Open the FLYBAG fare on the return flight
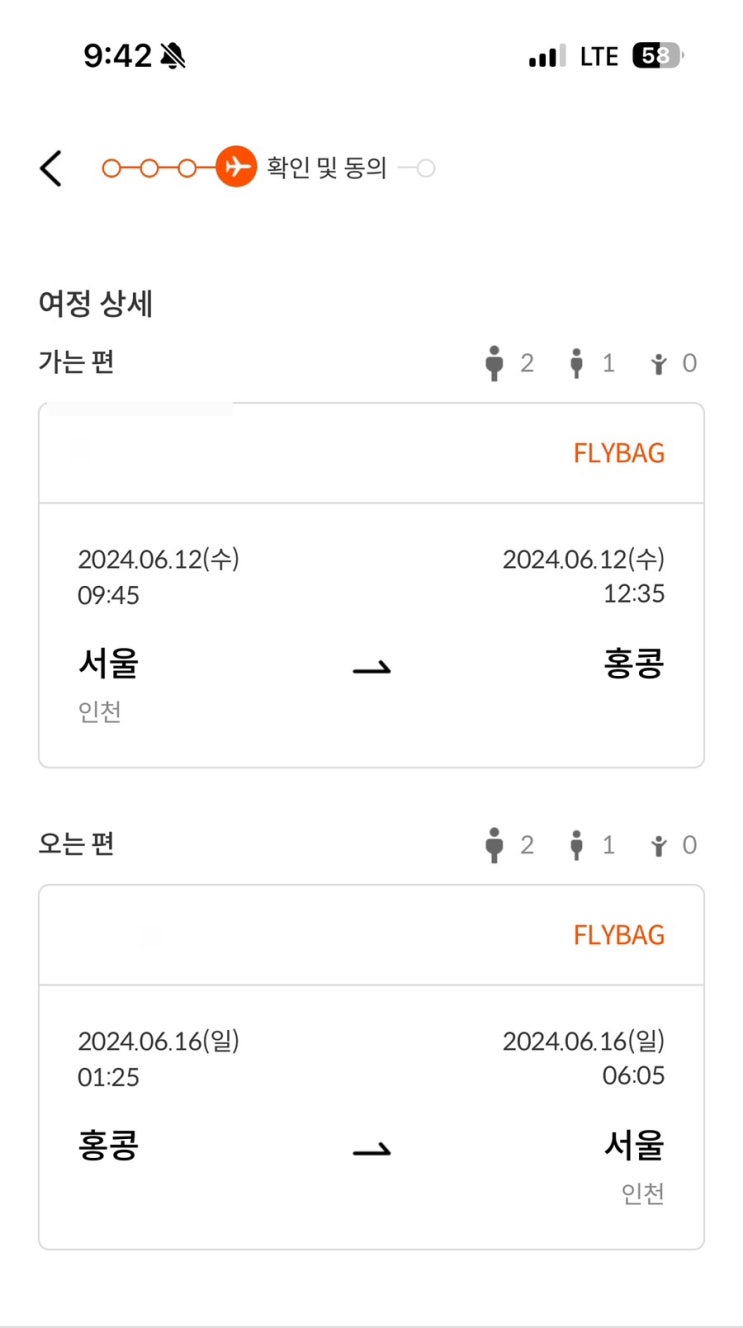The image size is (743, 1328). [x=618, y=935]
